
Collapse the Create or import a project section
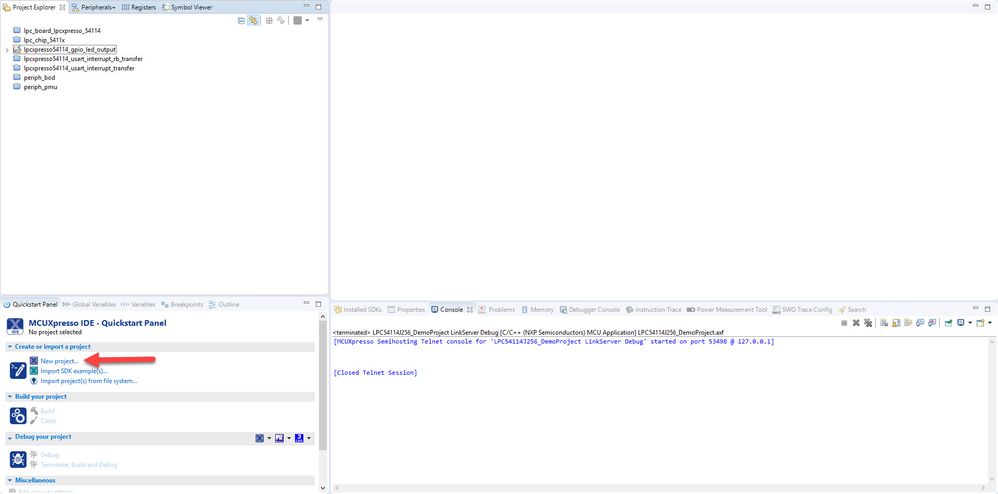point(10,347)
